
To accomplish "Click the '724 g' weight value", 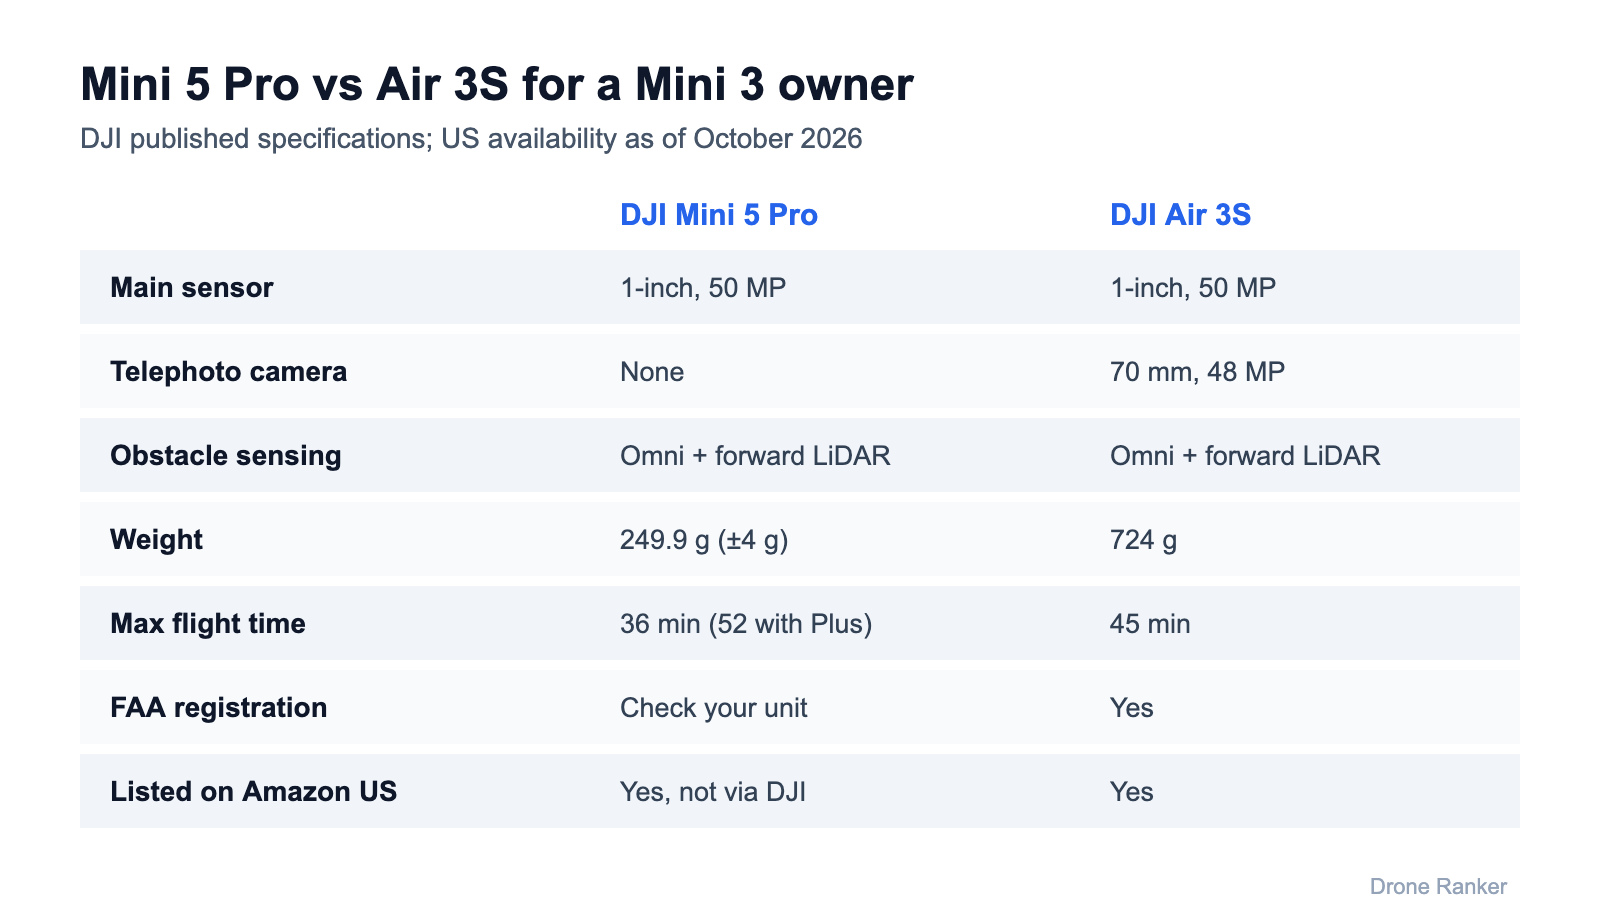I will click(1143, 540).
